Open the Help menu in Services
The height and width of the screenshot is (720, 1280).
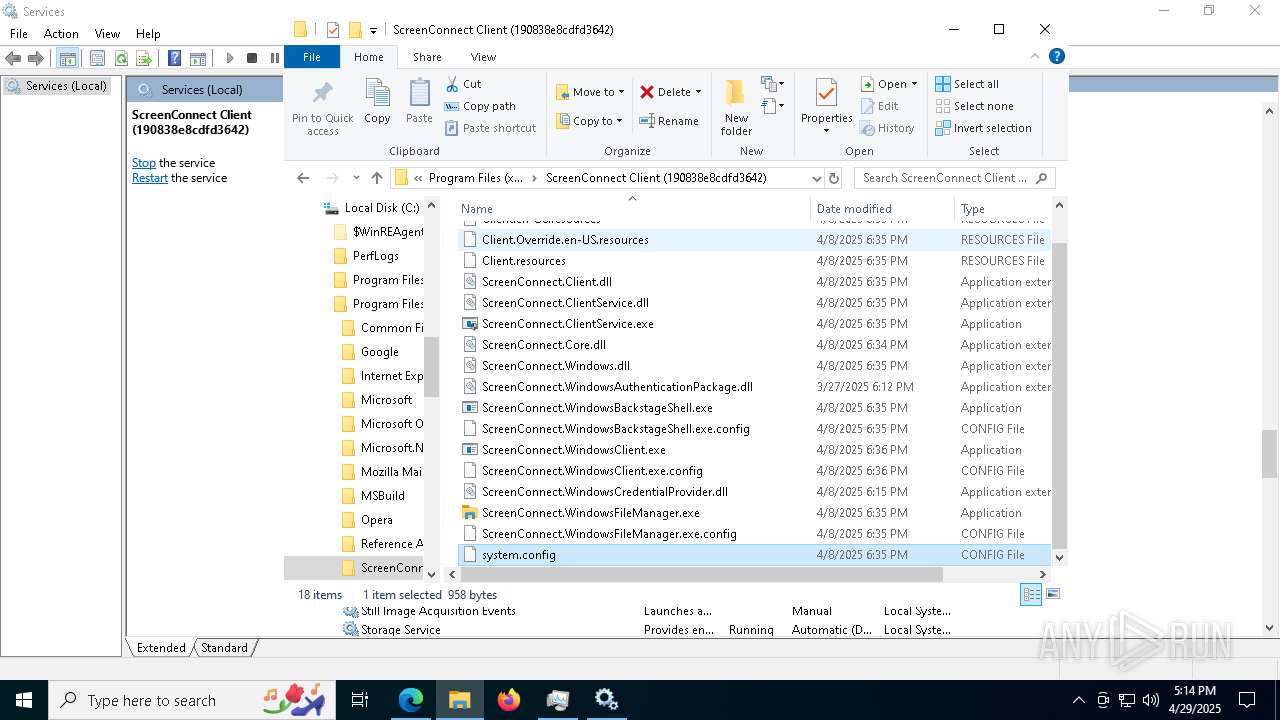[x=148, y=33]
